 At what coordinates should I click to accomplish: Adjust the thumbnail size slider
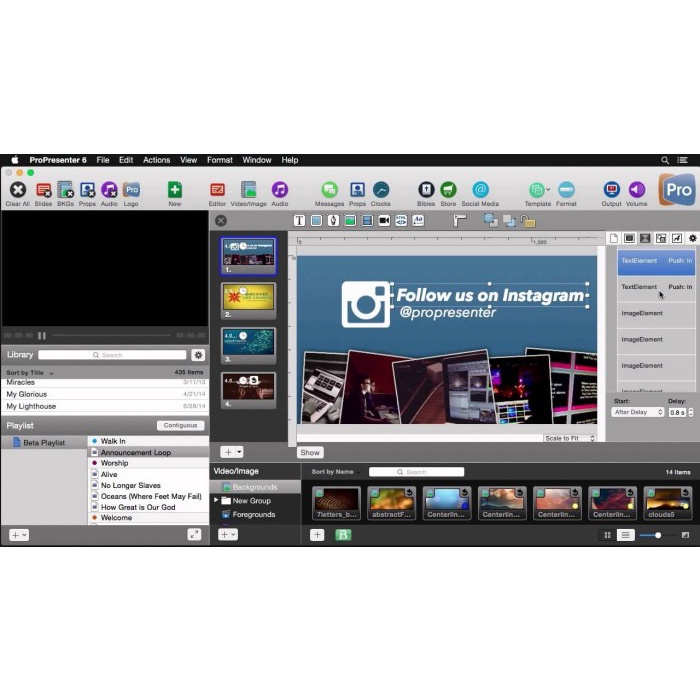pos(658,535)
